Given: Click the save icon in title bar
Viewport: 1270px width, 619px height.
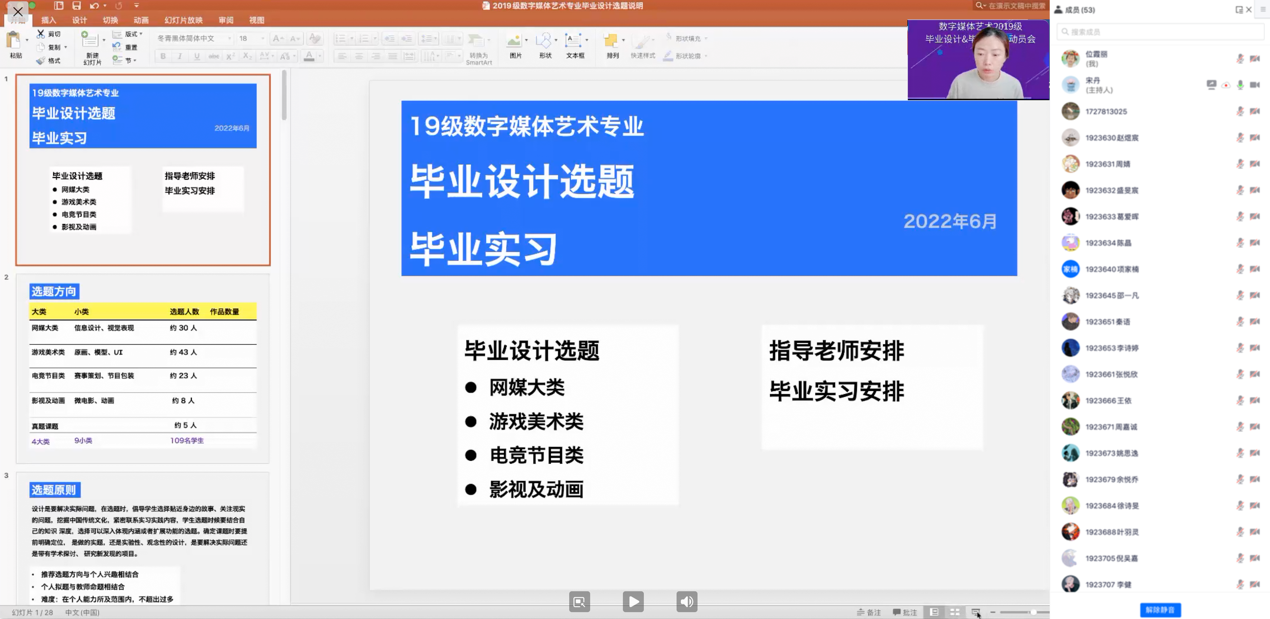Looking at the screenshot, I should pyautogui.click(x=76, y=6).
